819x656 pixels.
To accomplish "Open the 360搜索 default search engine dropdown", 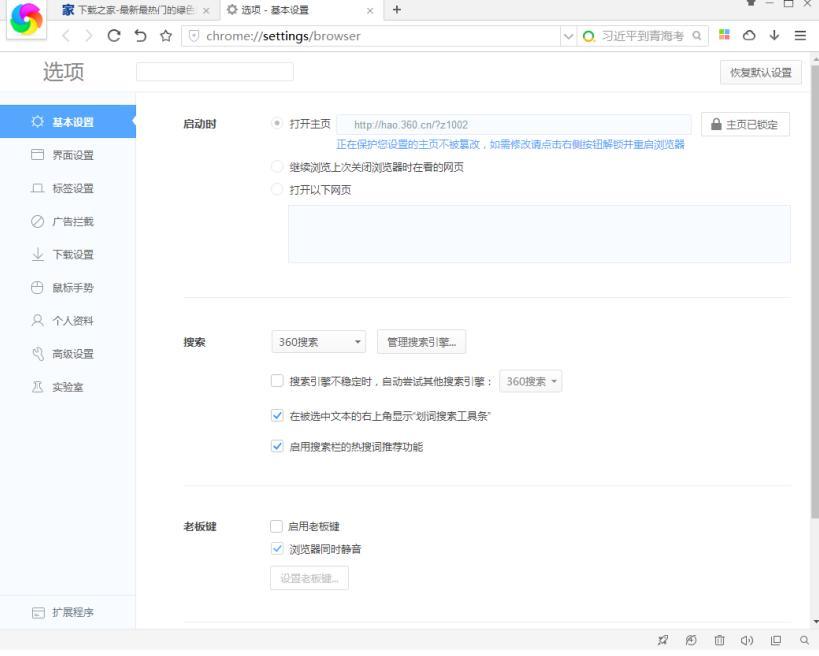I will point(318,342).
